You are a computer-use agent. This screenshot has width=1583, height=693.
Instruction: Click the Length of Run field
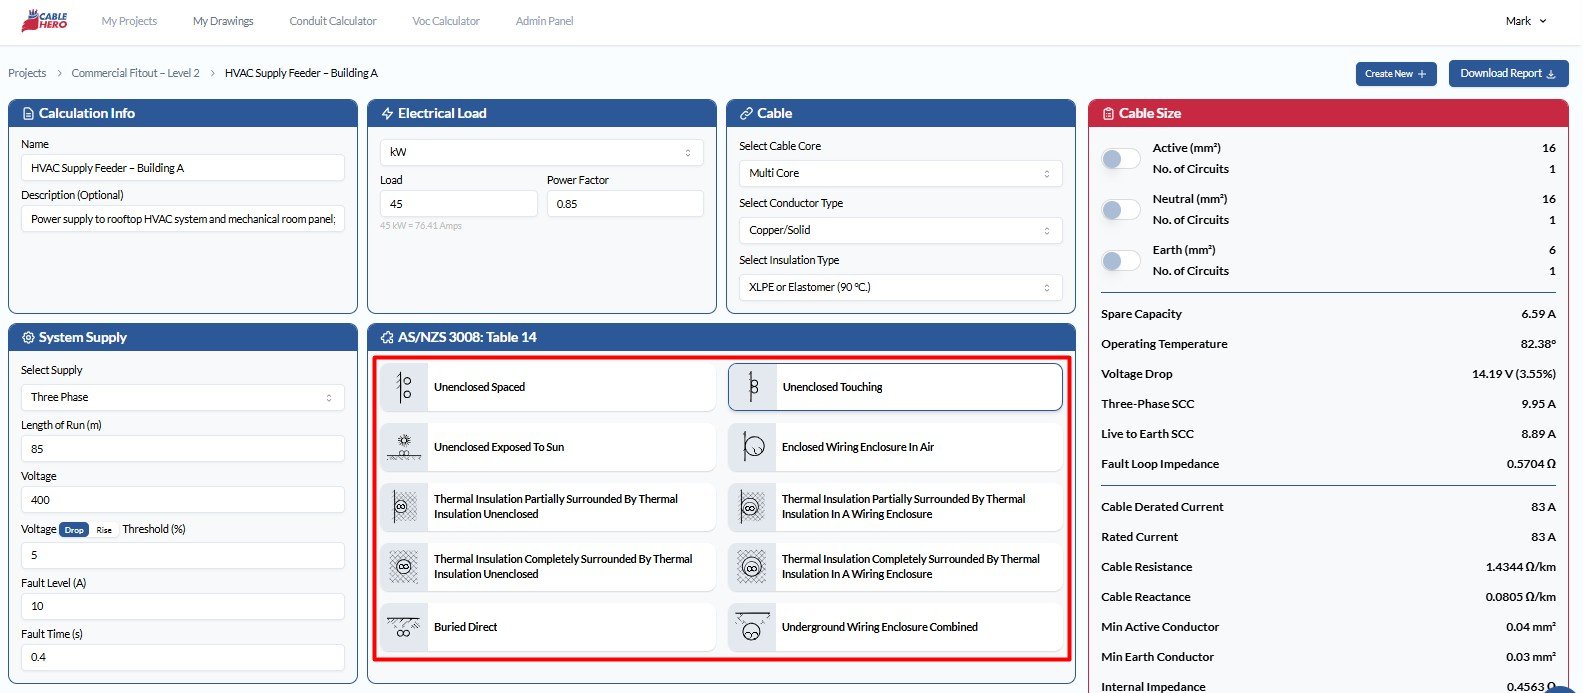(x=182, y=449)
